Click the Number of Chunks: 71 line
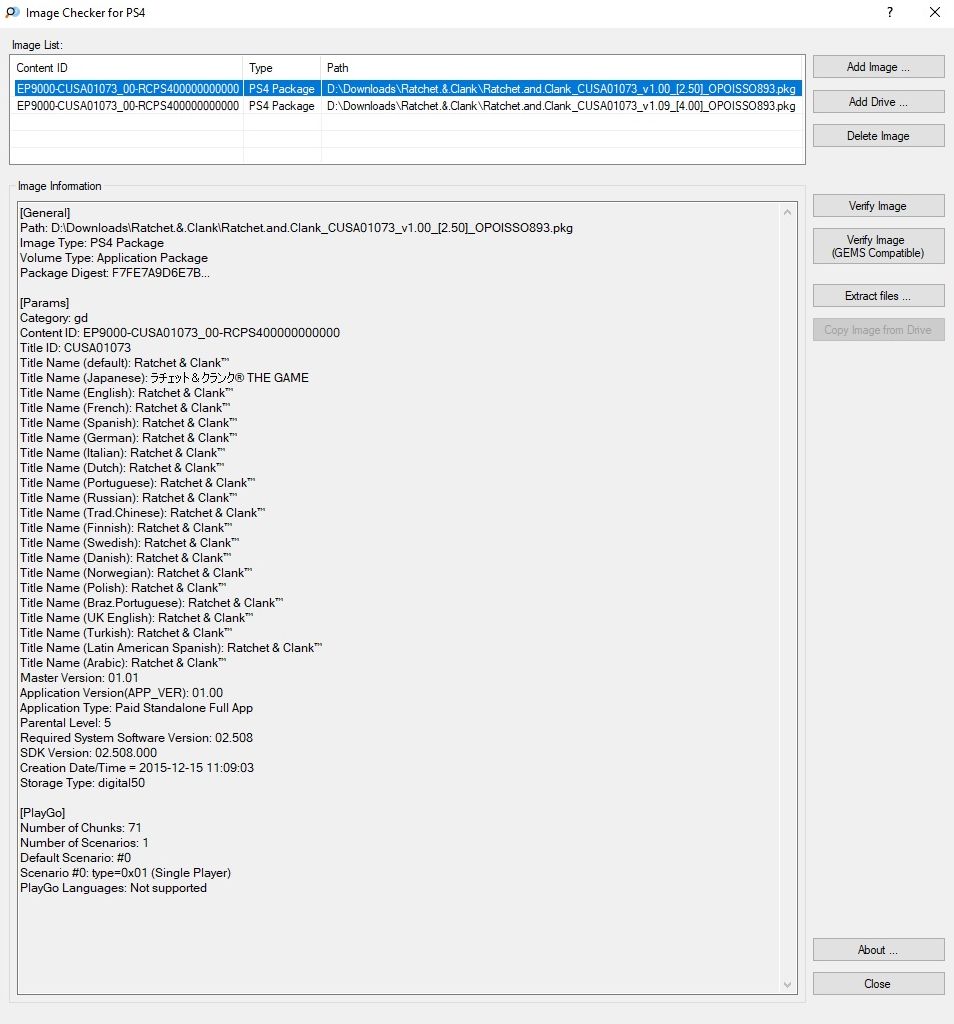Screen dimensions: 954x1024 (x=81, y=829)
